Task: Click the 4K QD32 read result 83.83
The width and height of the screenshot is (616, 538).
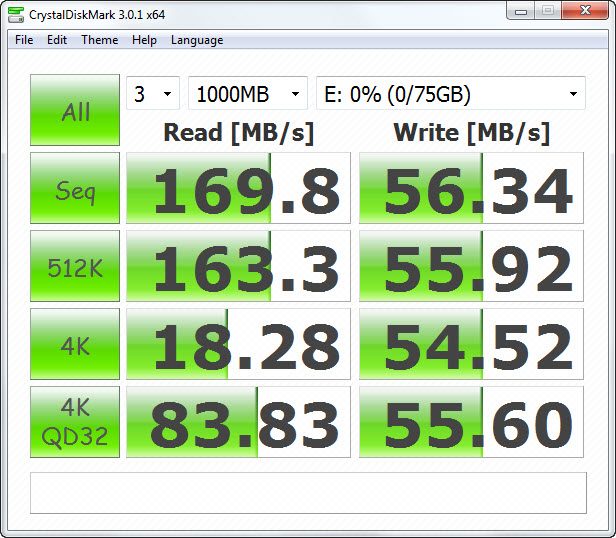Action: pyautogui.click(x=238, y=422)
